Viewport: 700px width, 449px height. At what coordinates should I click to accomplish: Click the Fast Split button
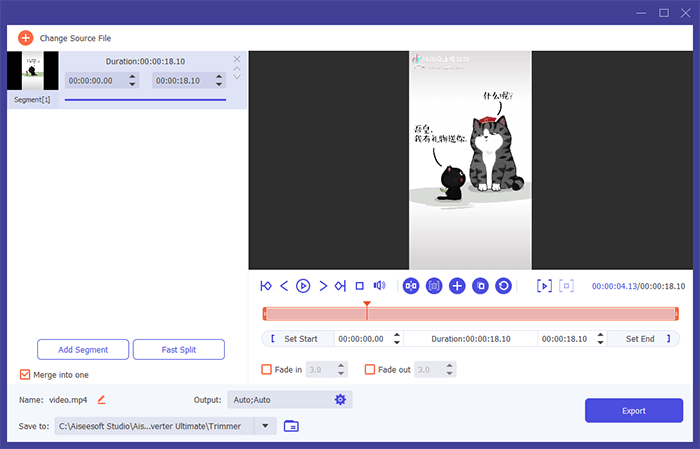[x=179, y=349]
